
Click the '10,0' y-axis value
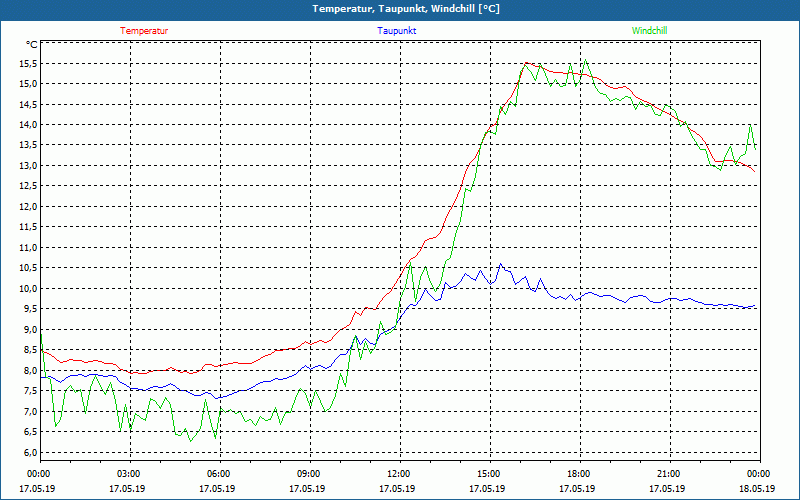point(29,288)
